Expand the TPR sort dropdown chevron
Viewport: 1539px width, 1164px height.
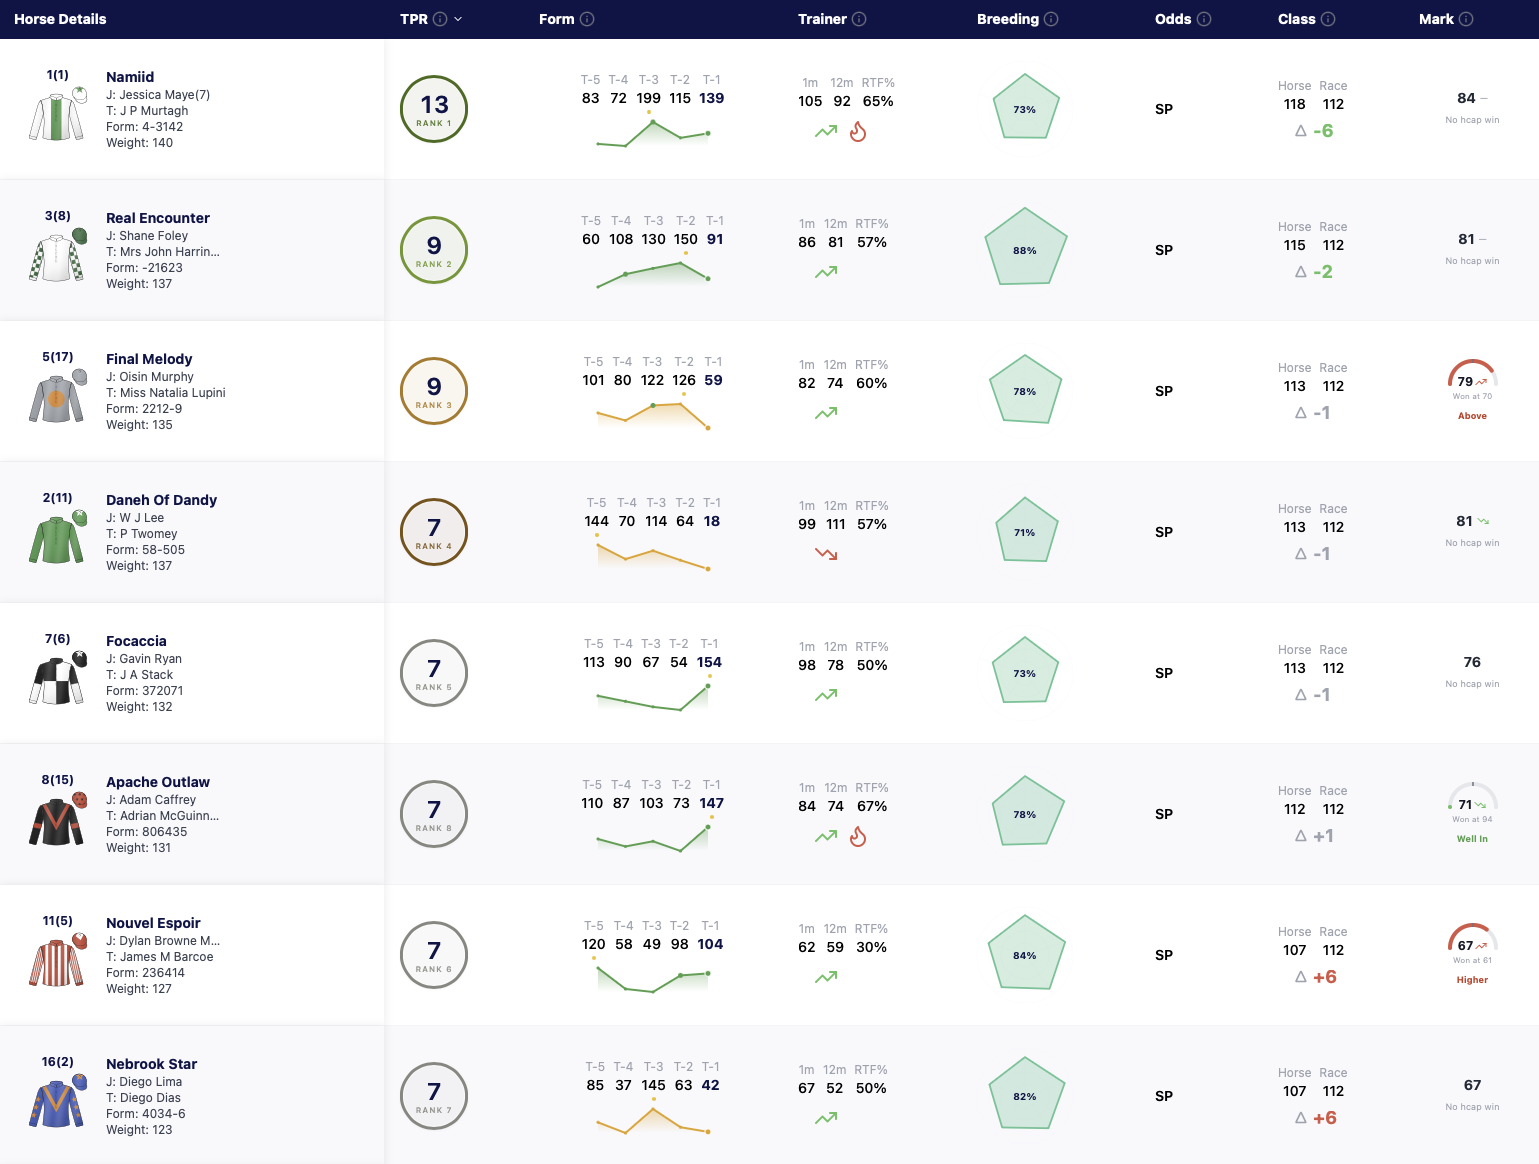[458, 19]
